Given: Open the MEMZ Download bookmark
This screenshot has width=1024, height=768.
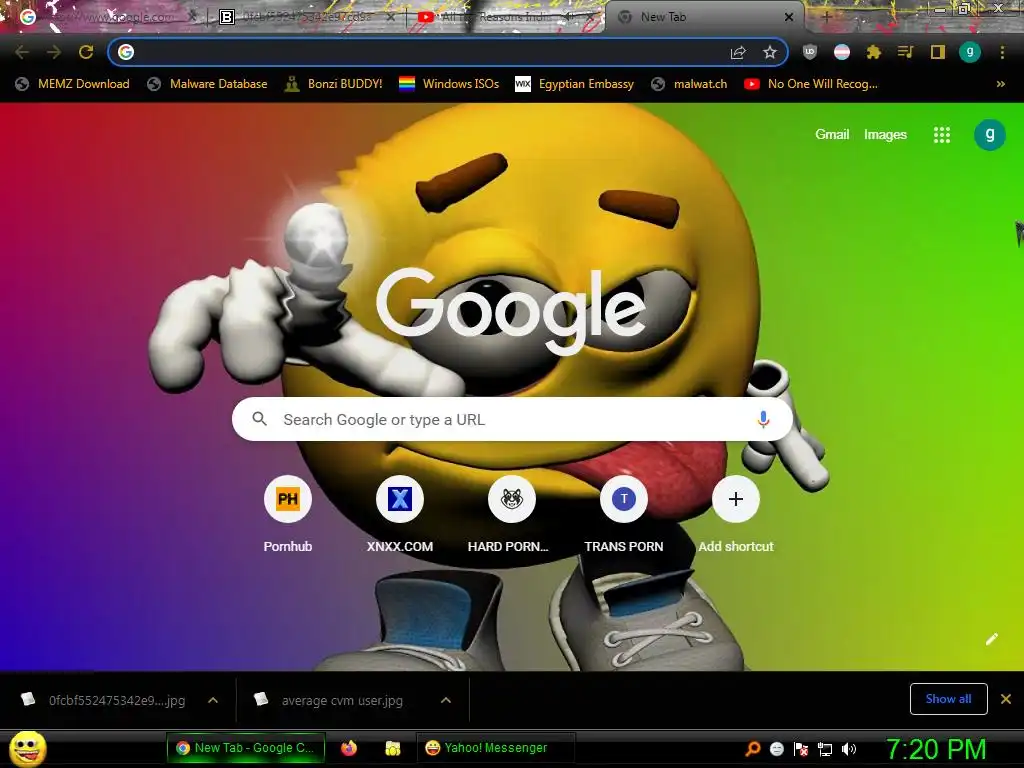Looking at the screenshot, I should 72,84.
